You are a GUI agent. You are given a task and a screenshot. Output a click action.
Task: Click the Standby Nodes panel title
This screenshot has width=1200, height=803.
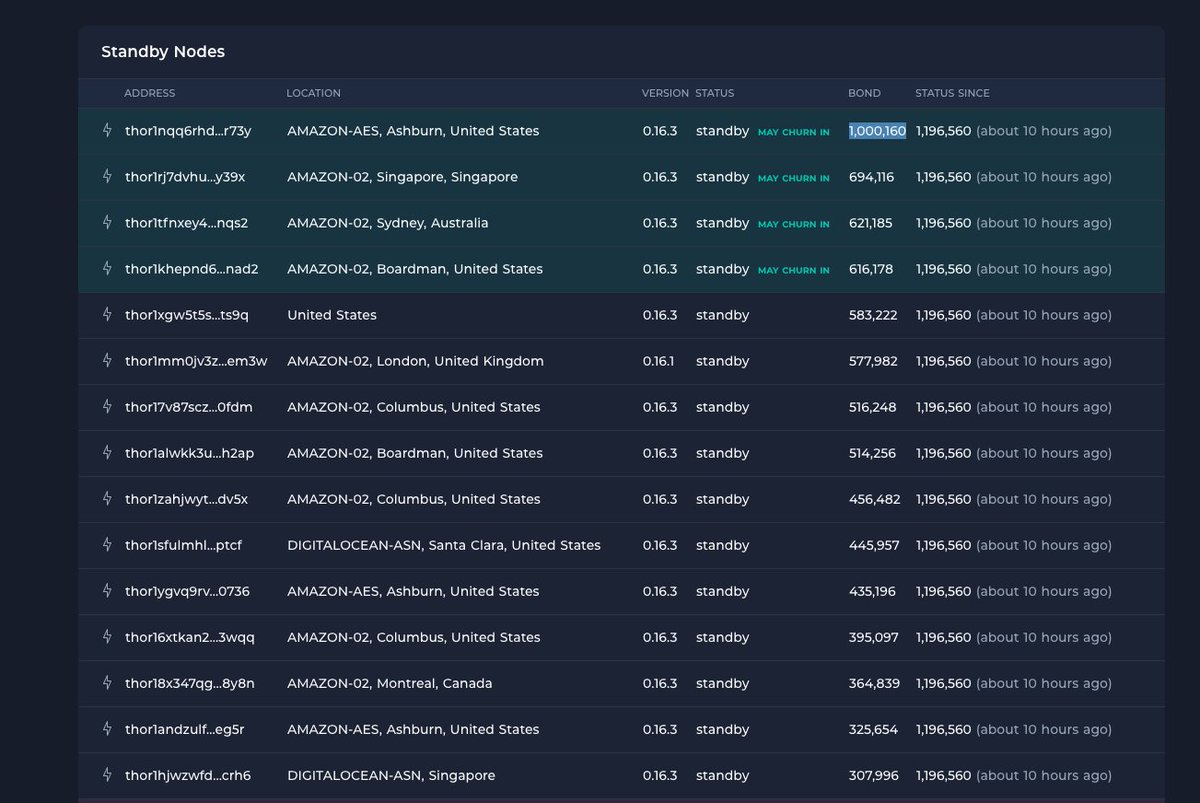163,51
